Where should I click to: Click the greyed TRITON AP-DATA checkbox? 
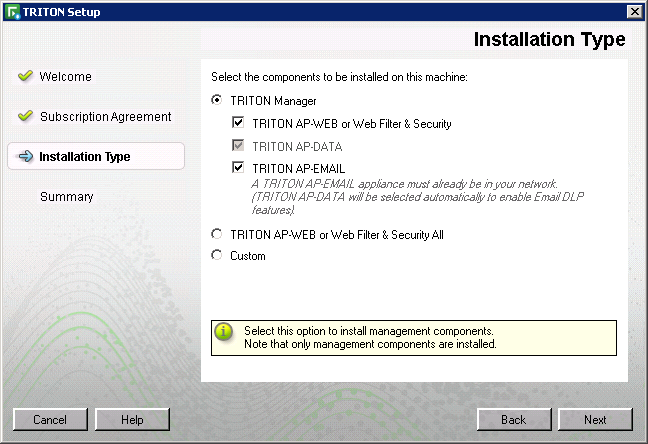(x=238, y=145)
